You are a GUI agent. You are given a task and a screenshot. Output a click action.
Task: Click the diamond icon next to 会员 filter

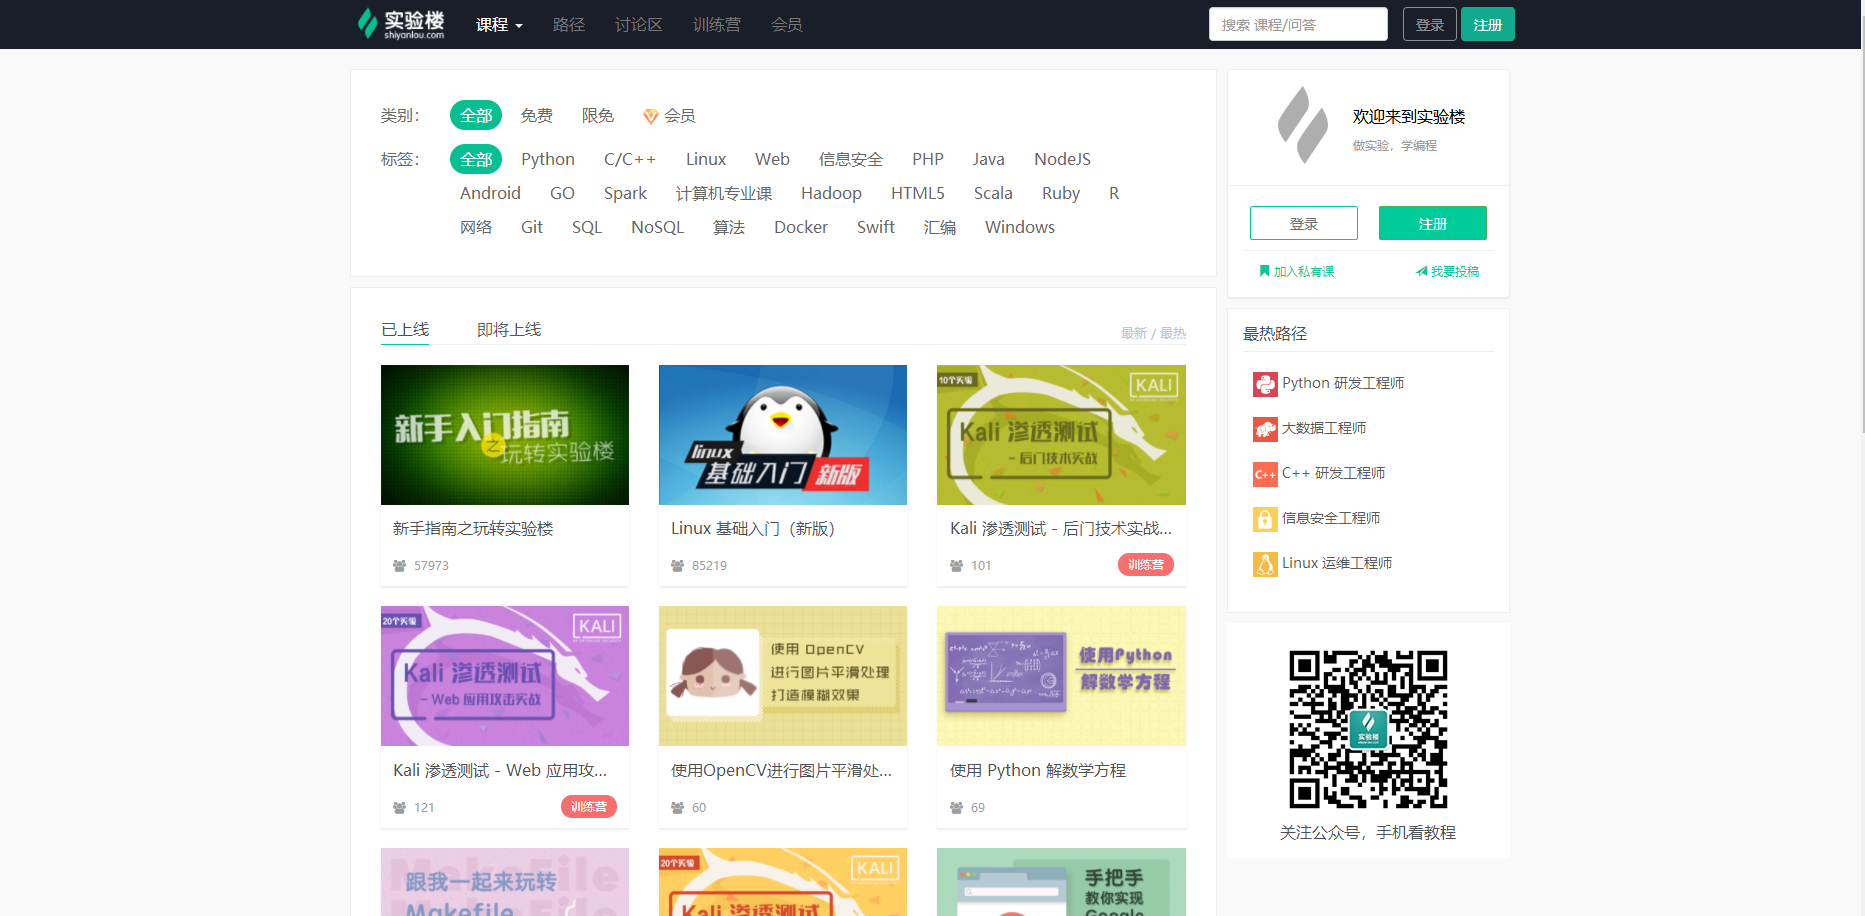(x=651, y=115)
